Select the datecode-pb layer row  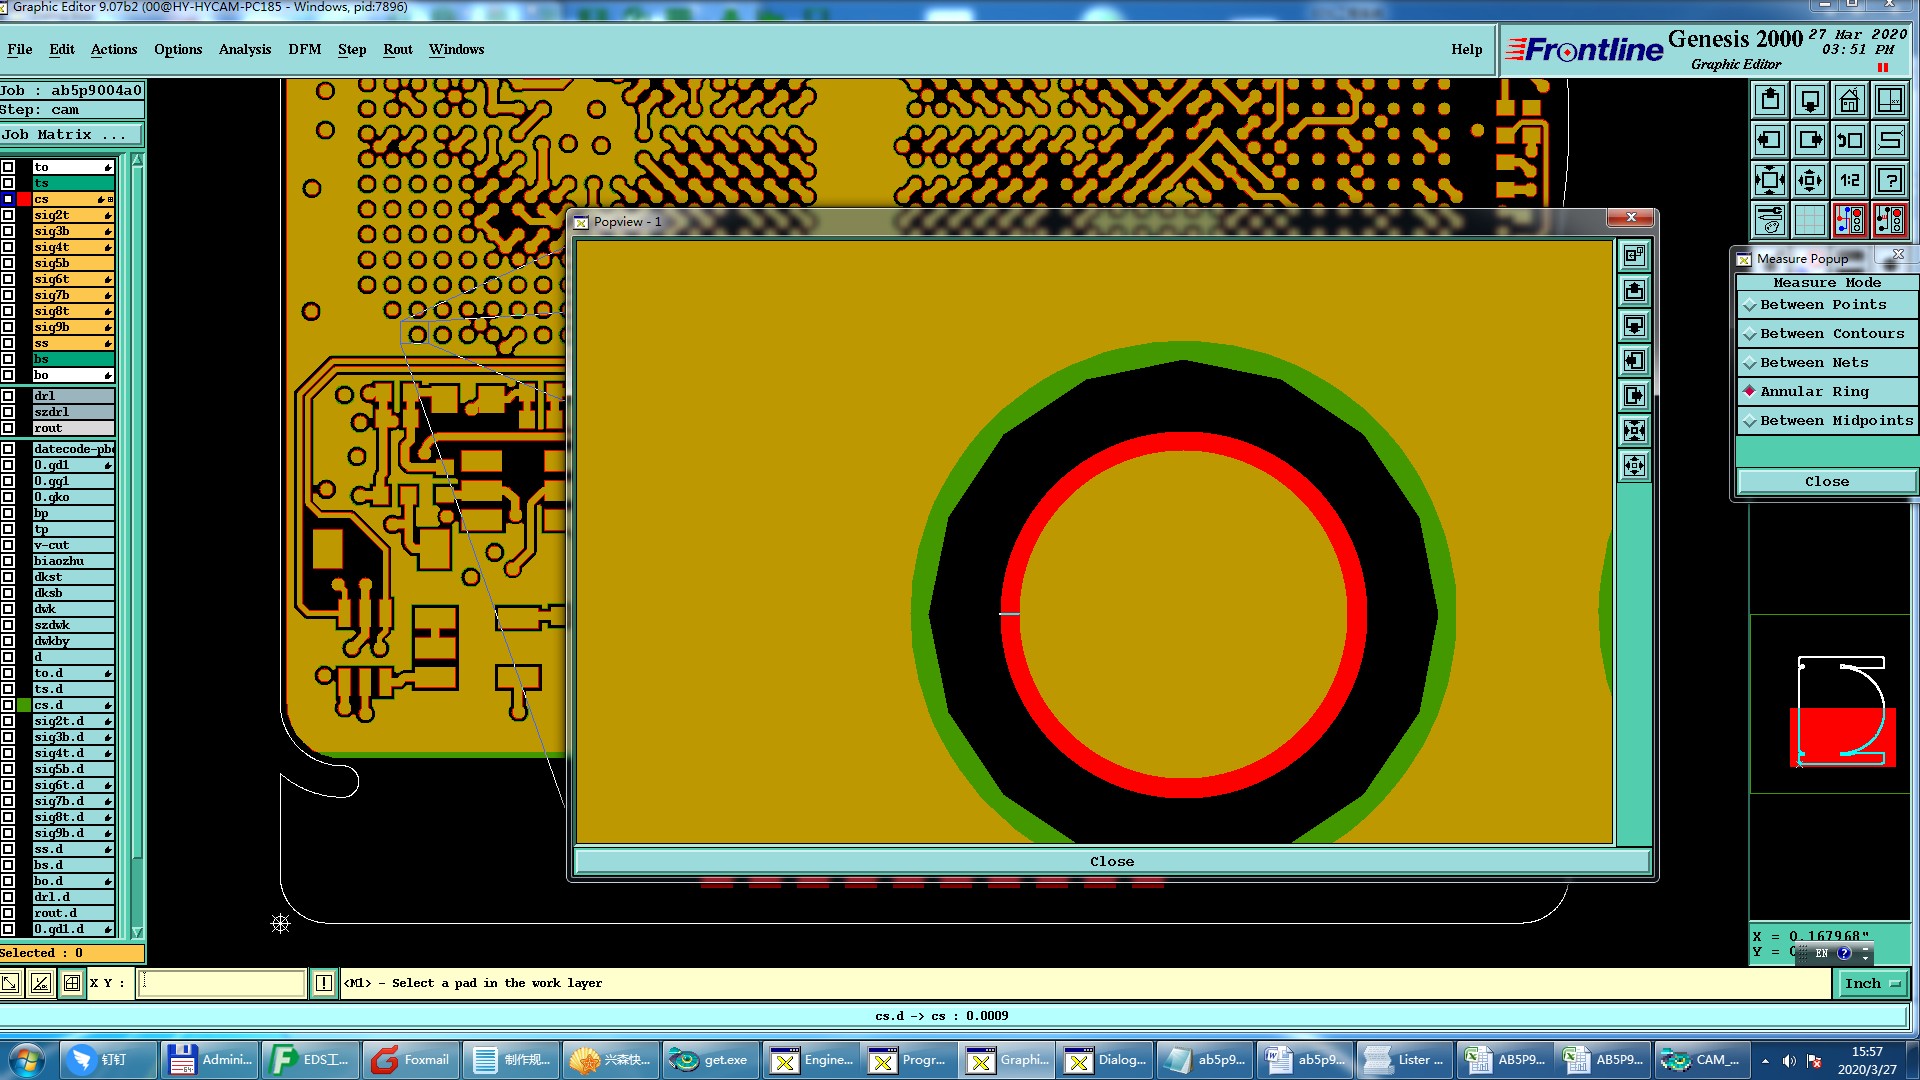tap(73, 449)
